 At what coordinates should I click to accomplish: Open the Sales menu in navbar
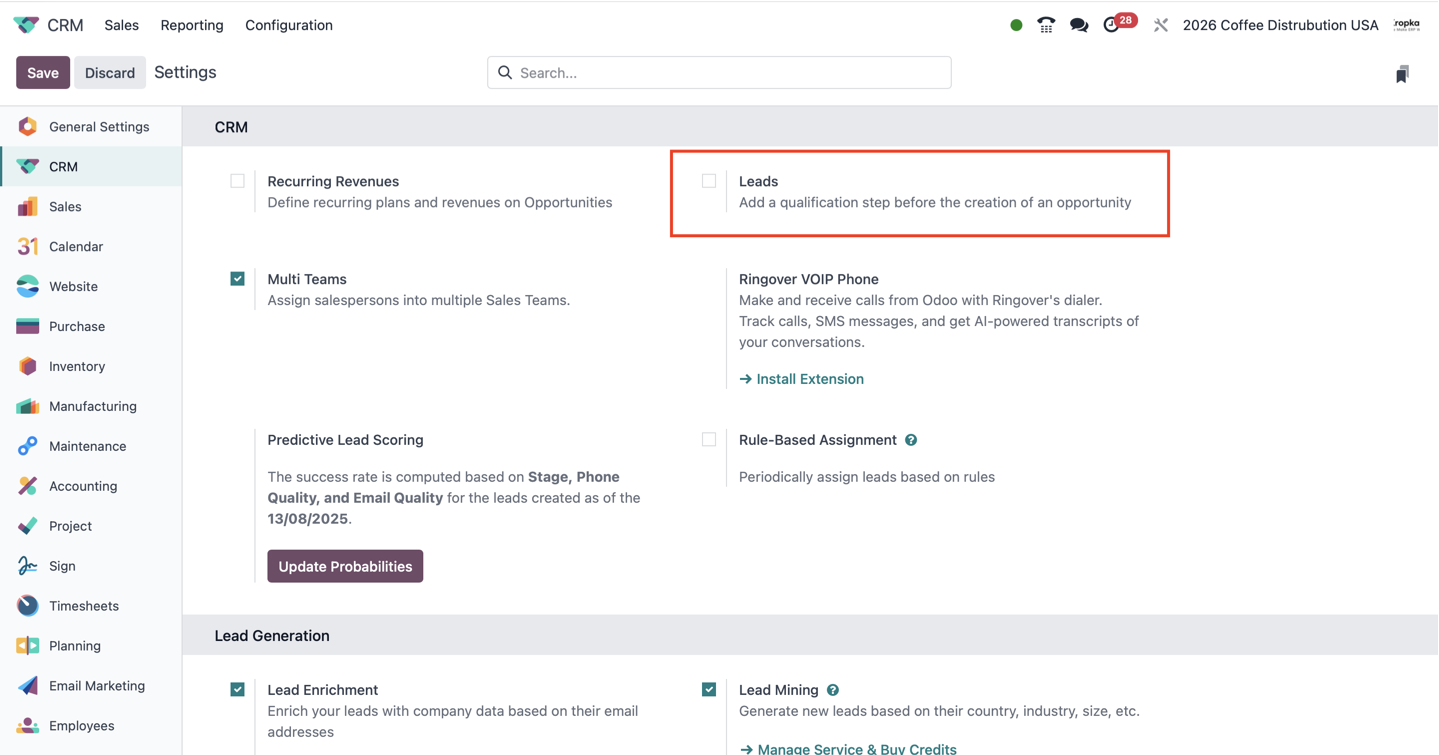pos(122,25)
